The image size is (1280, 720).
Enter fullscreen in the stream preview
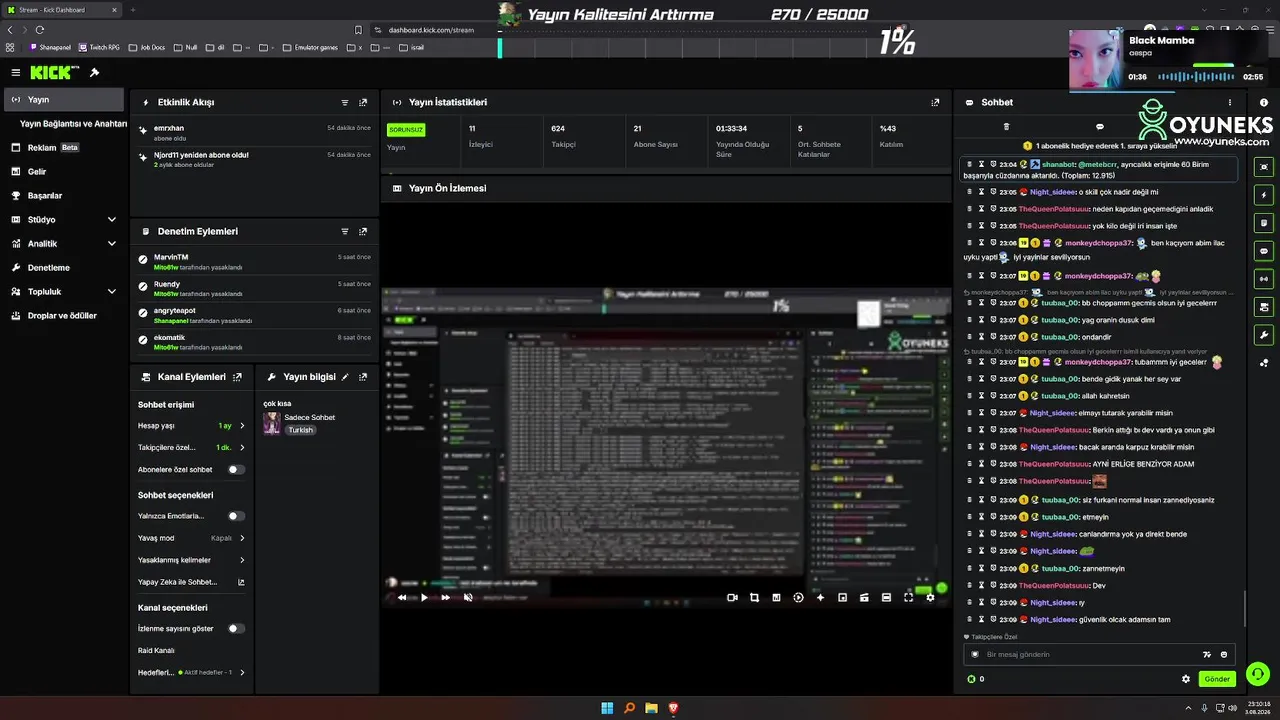click(x=908, y=597)
